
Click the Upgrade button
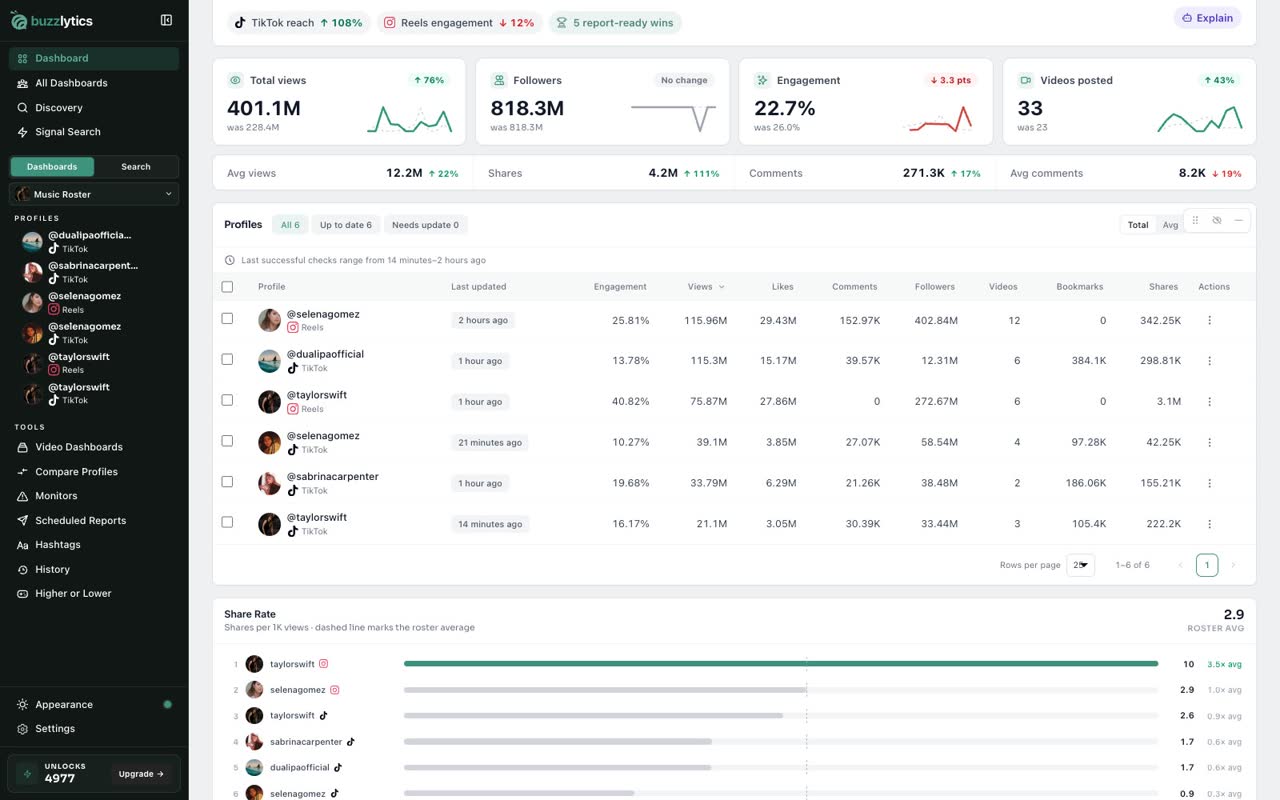point(141,774)
